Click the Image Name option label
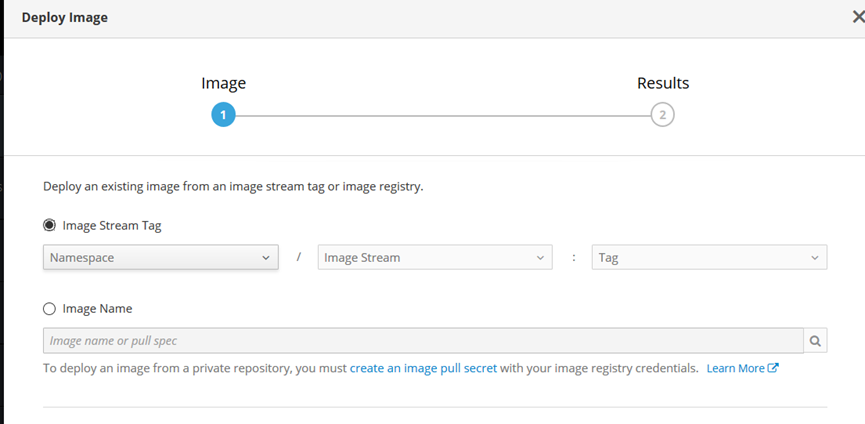Image resolution: width=865 pixels, height=424 pixels. pos(97,309)
